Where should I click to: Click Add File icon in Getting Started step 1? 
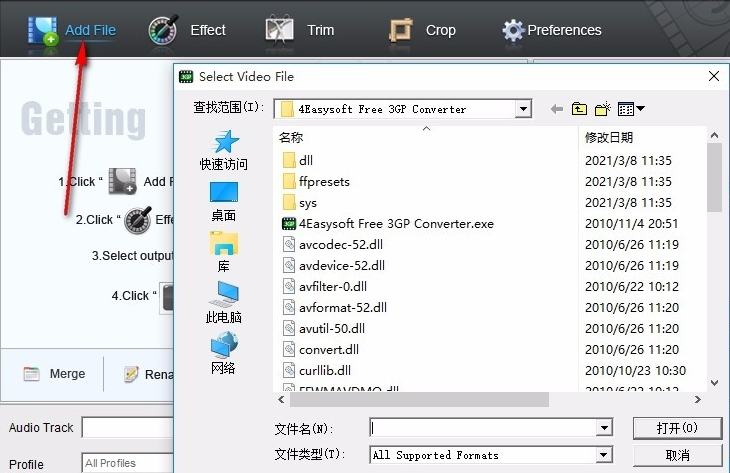(122, 181)
